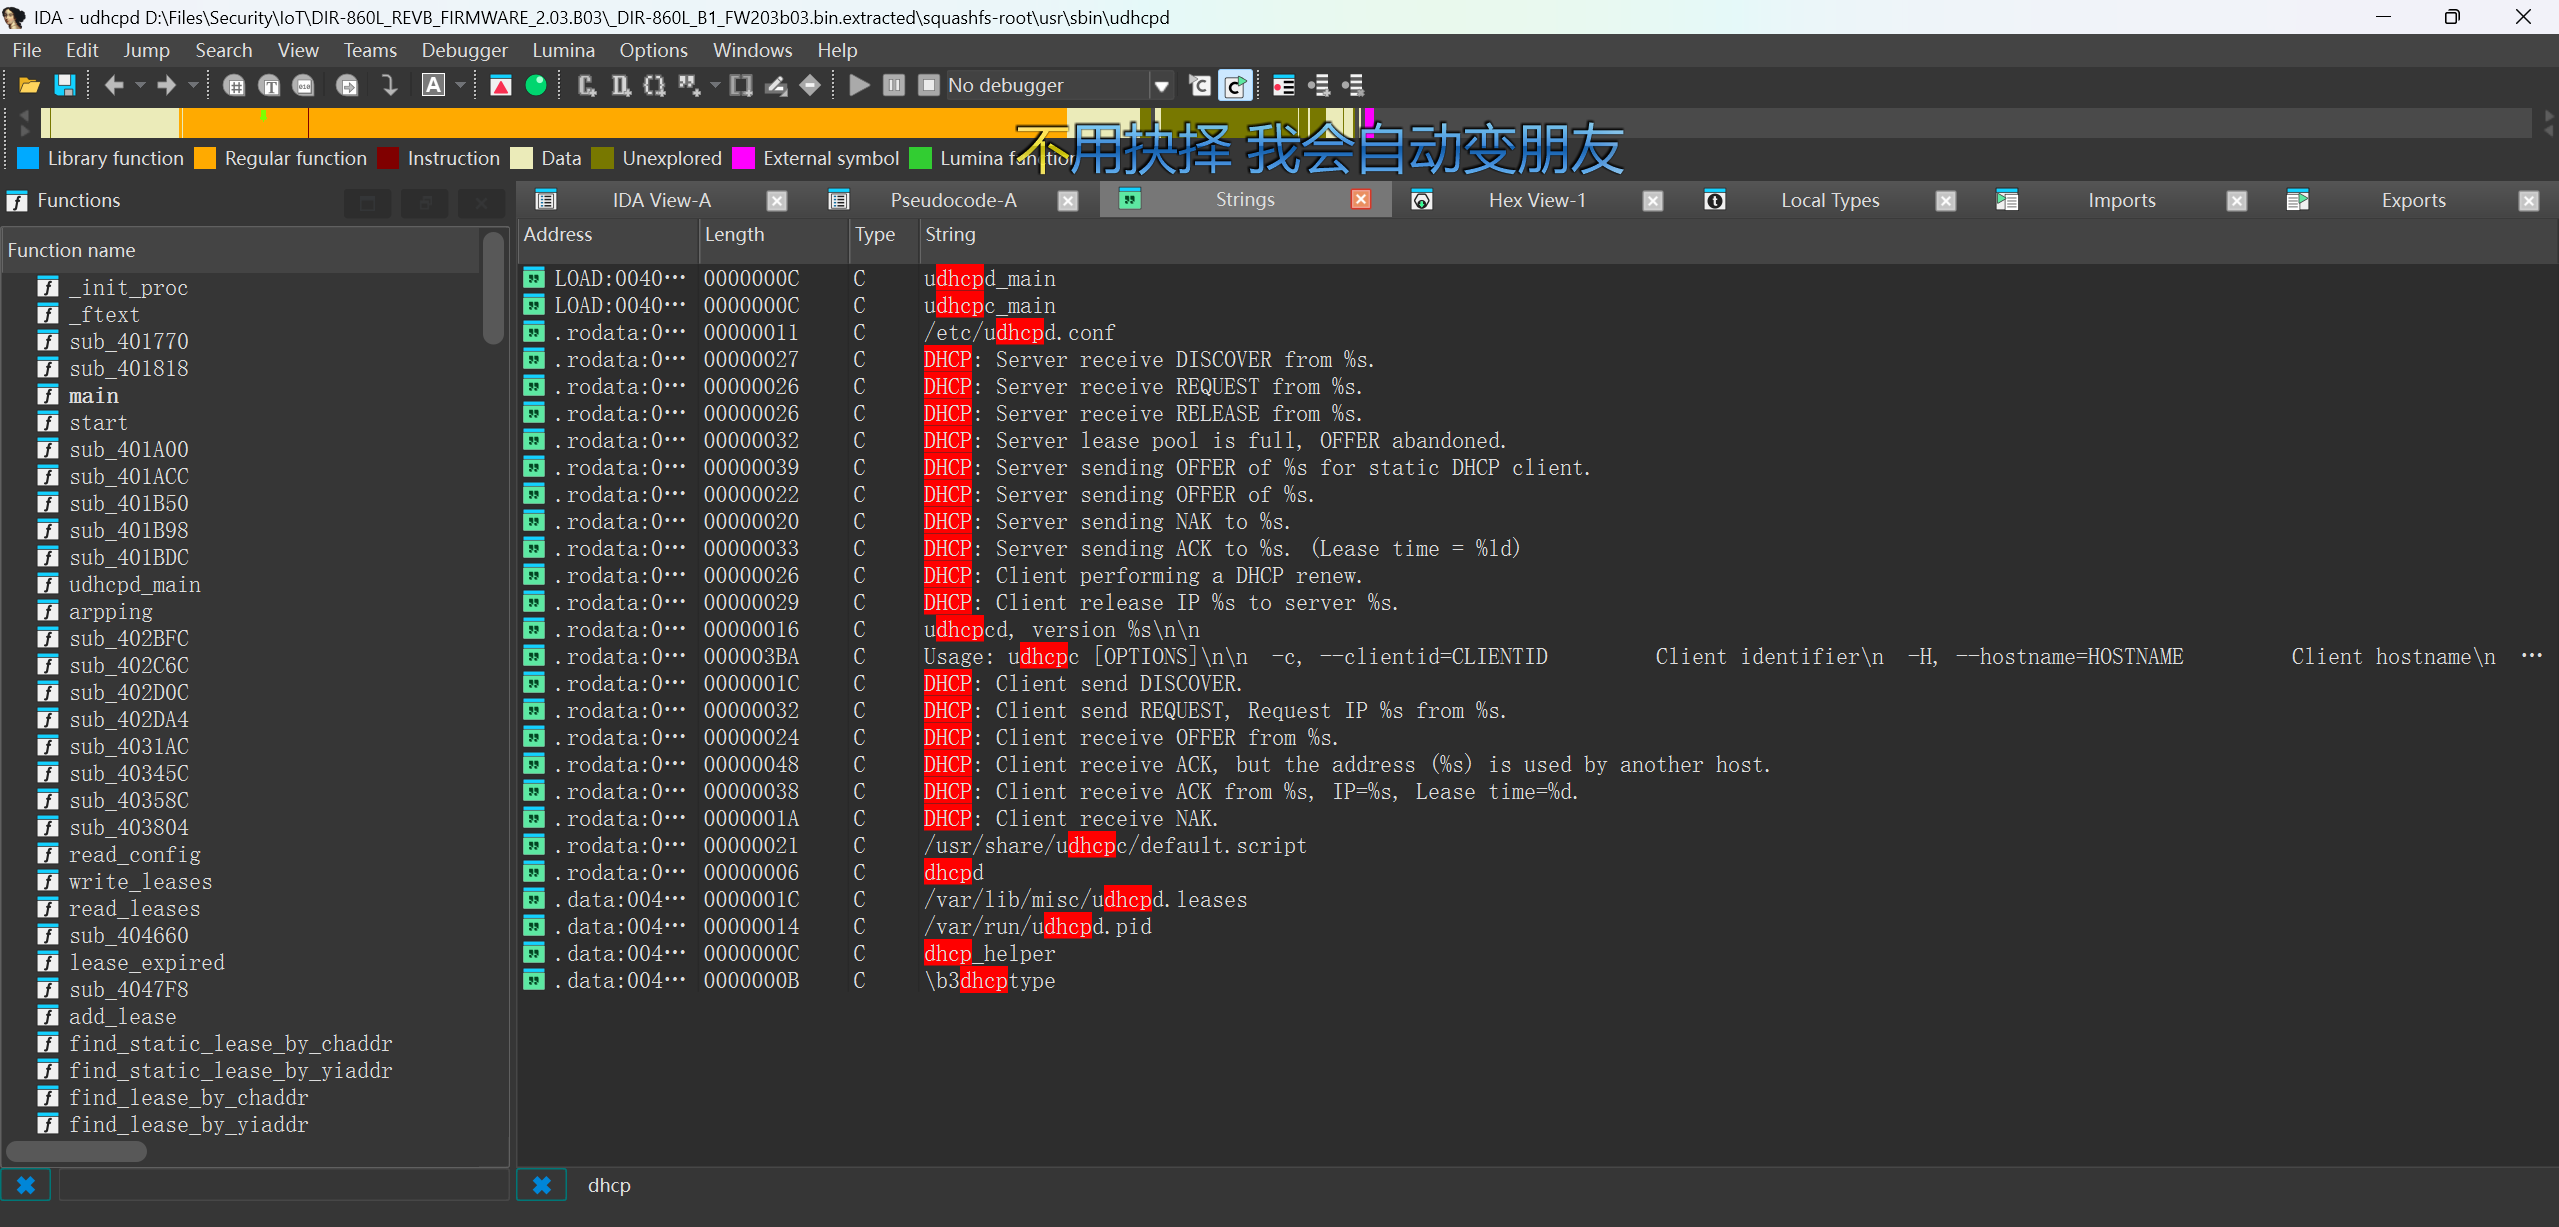The width and height of the screenshot is (2559, 1227).
Task: Click the red triangle toolbar icon
Action: 501,86
